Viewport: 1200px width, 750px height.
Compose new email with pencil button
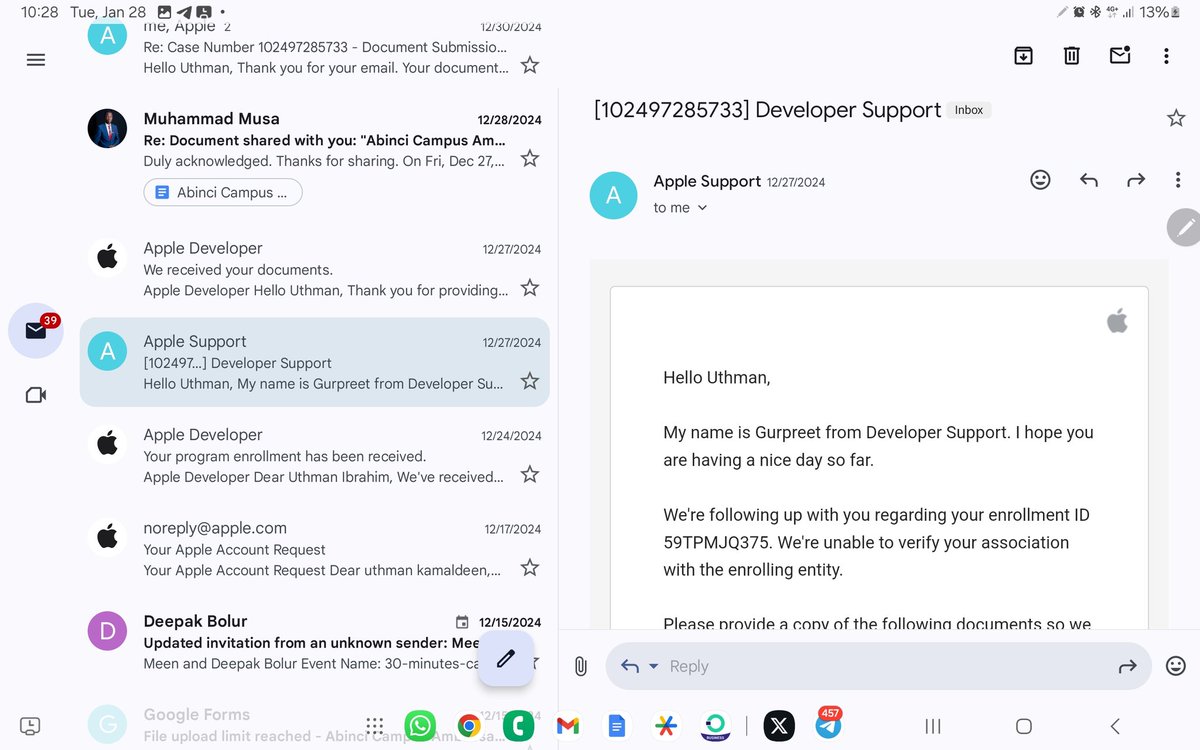coord(506,658)
